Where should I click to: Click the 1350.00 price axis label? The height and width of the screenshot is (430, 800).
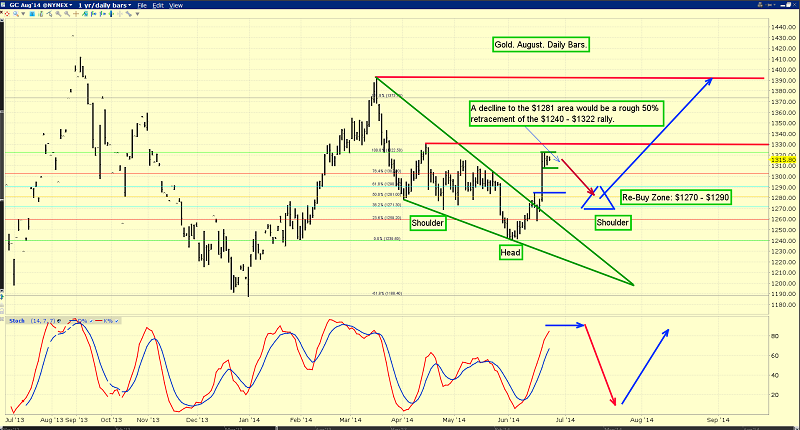click(x=785, y=123)
